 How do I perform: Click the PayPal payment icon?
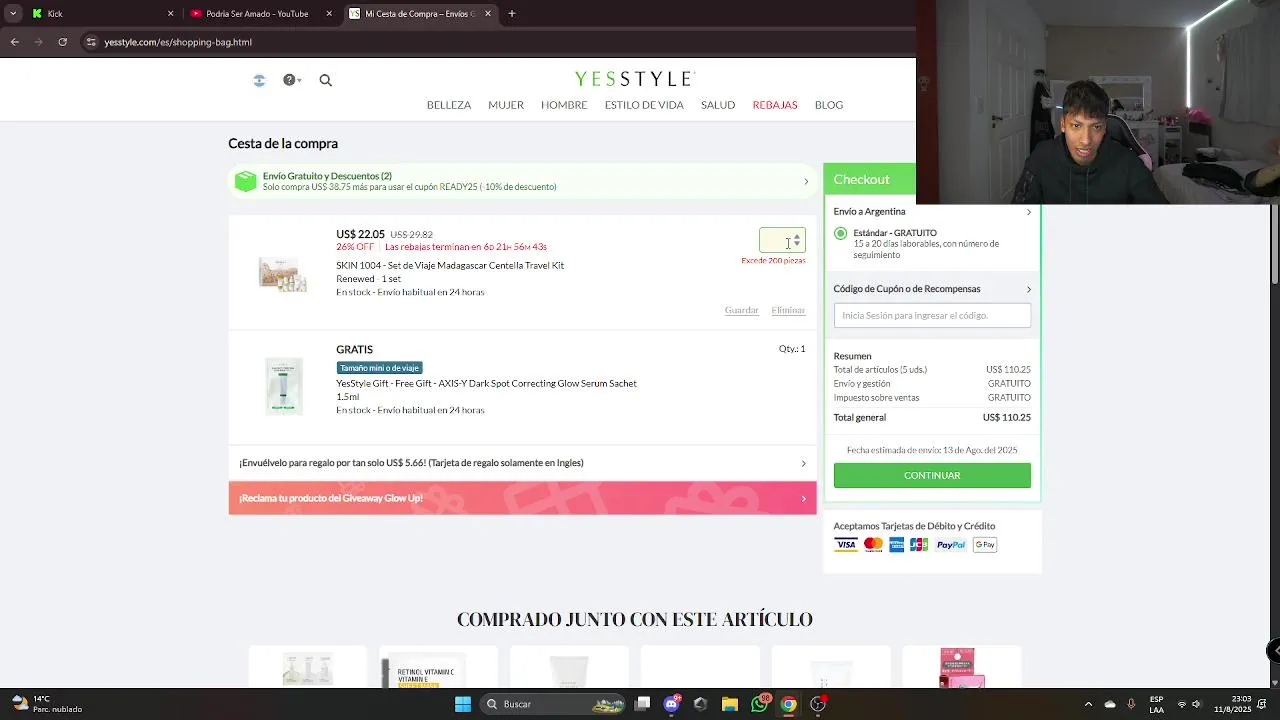pos(951,545)
